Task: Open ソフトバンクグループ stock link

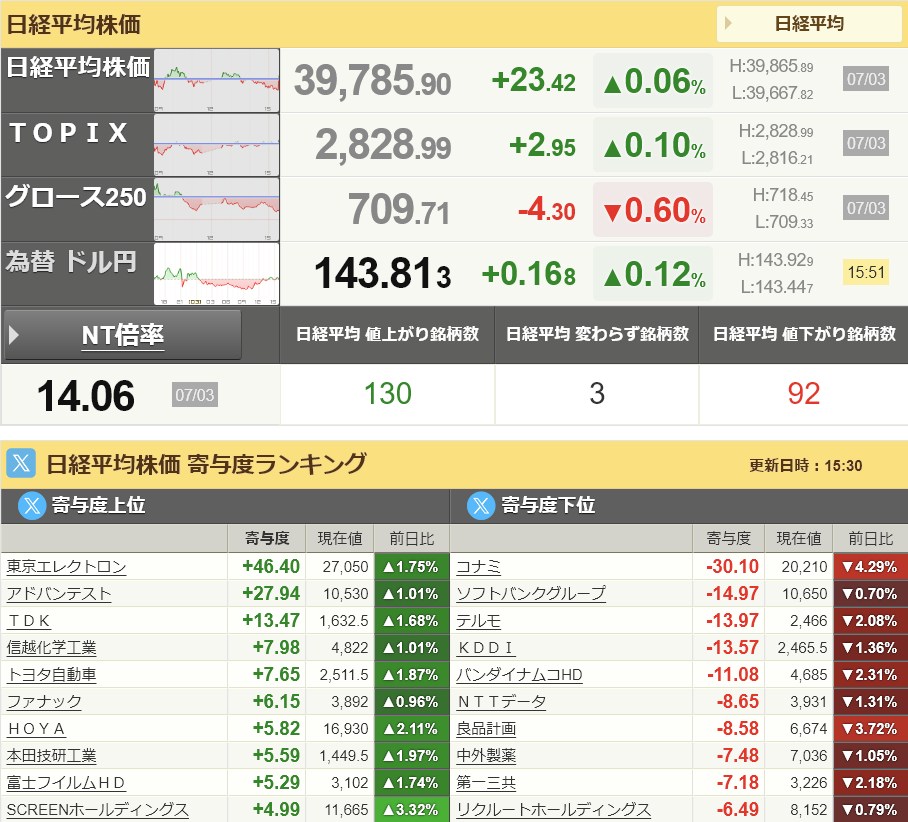Action: click(x=531, y=594)
